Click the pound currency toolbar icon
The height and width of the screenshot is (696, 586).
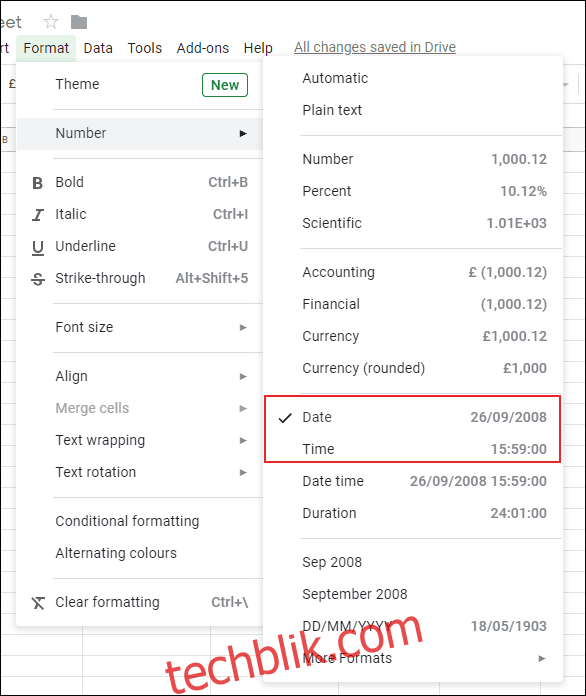pos(12,83)
